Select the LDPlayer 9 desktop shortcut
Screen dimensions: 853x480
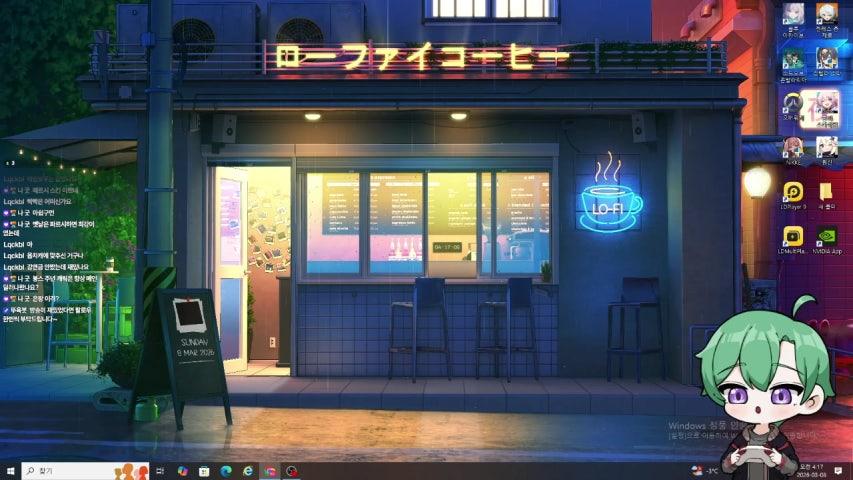click(793, 196)
